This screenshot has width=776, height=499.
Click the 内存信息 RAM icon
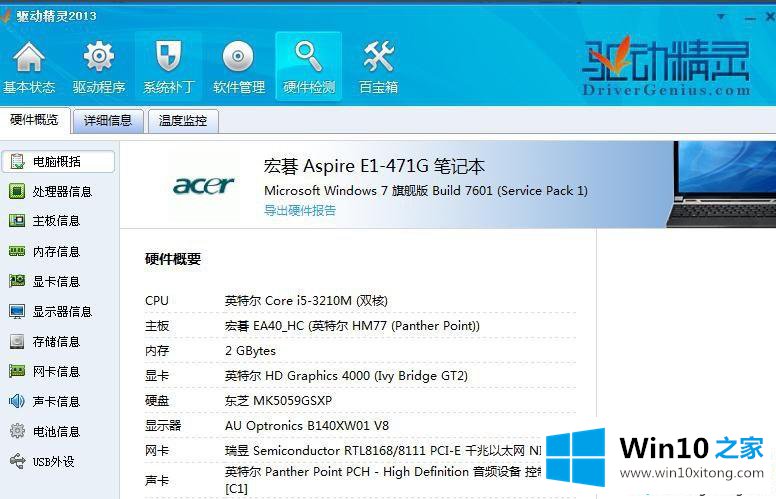[x=17, y=251]
